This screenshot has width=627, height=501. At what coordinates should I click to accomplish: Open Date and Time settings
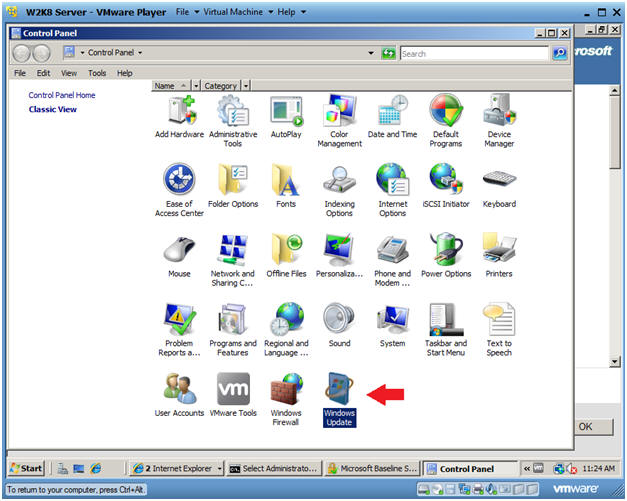pyautogui.click(x=392, y=116)
